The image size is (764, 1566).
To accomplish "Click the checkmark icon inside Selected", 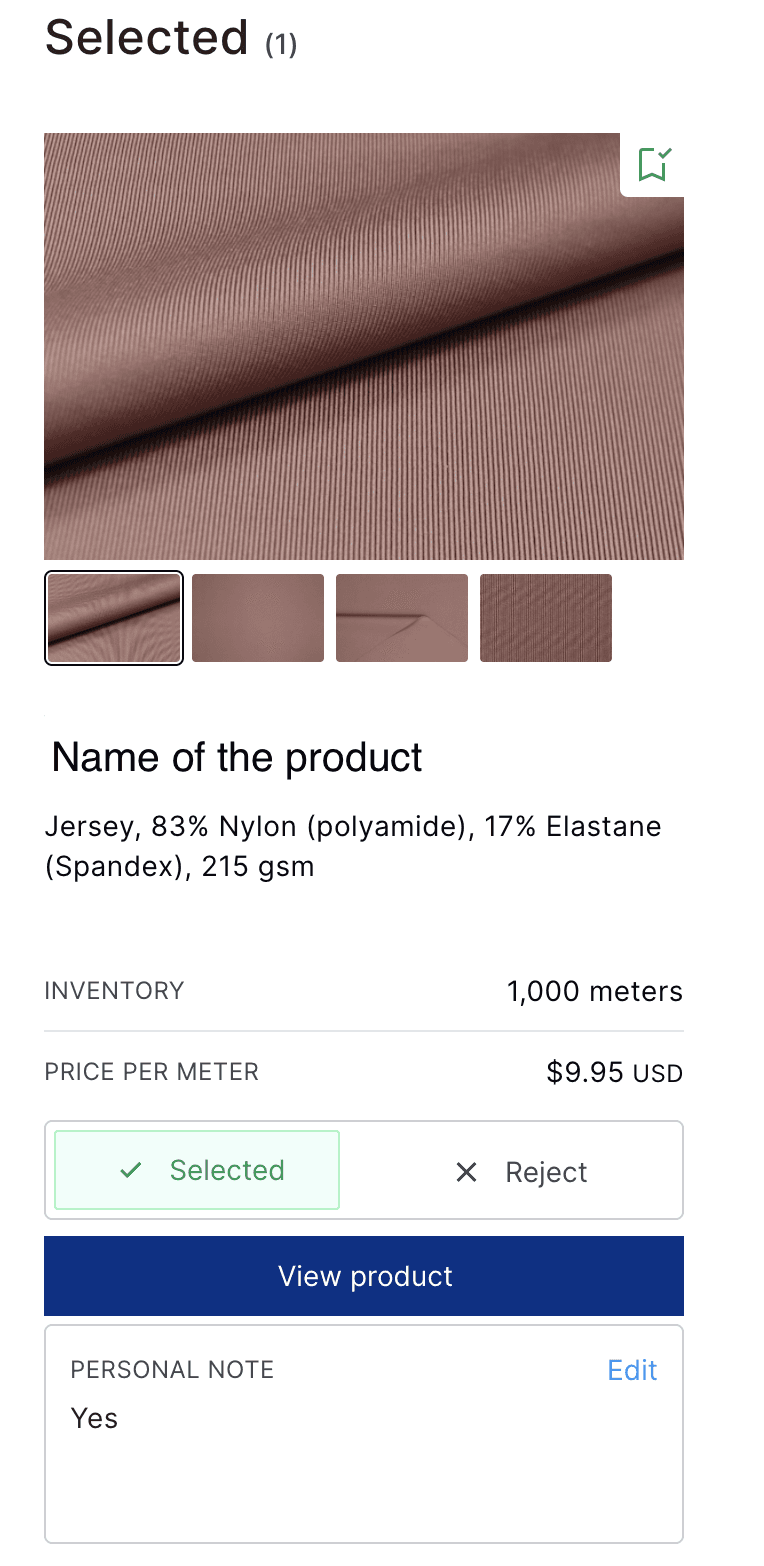I will click(130, 1170).
